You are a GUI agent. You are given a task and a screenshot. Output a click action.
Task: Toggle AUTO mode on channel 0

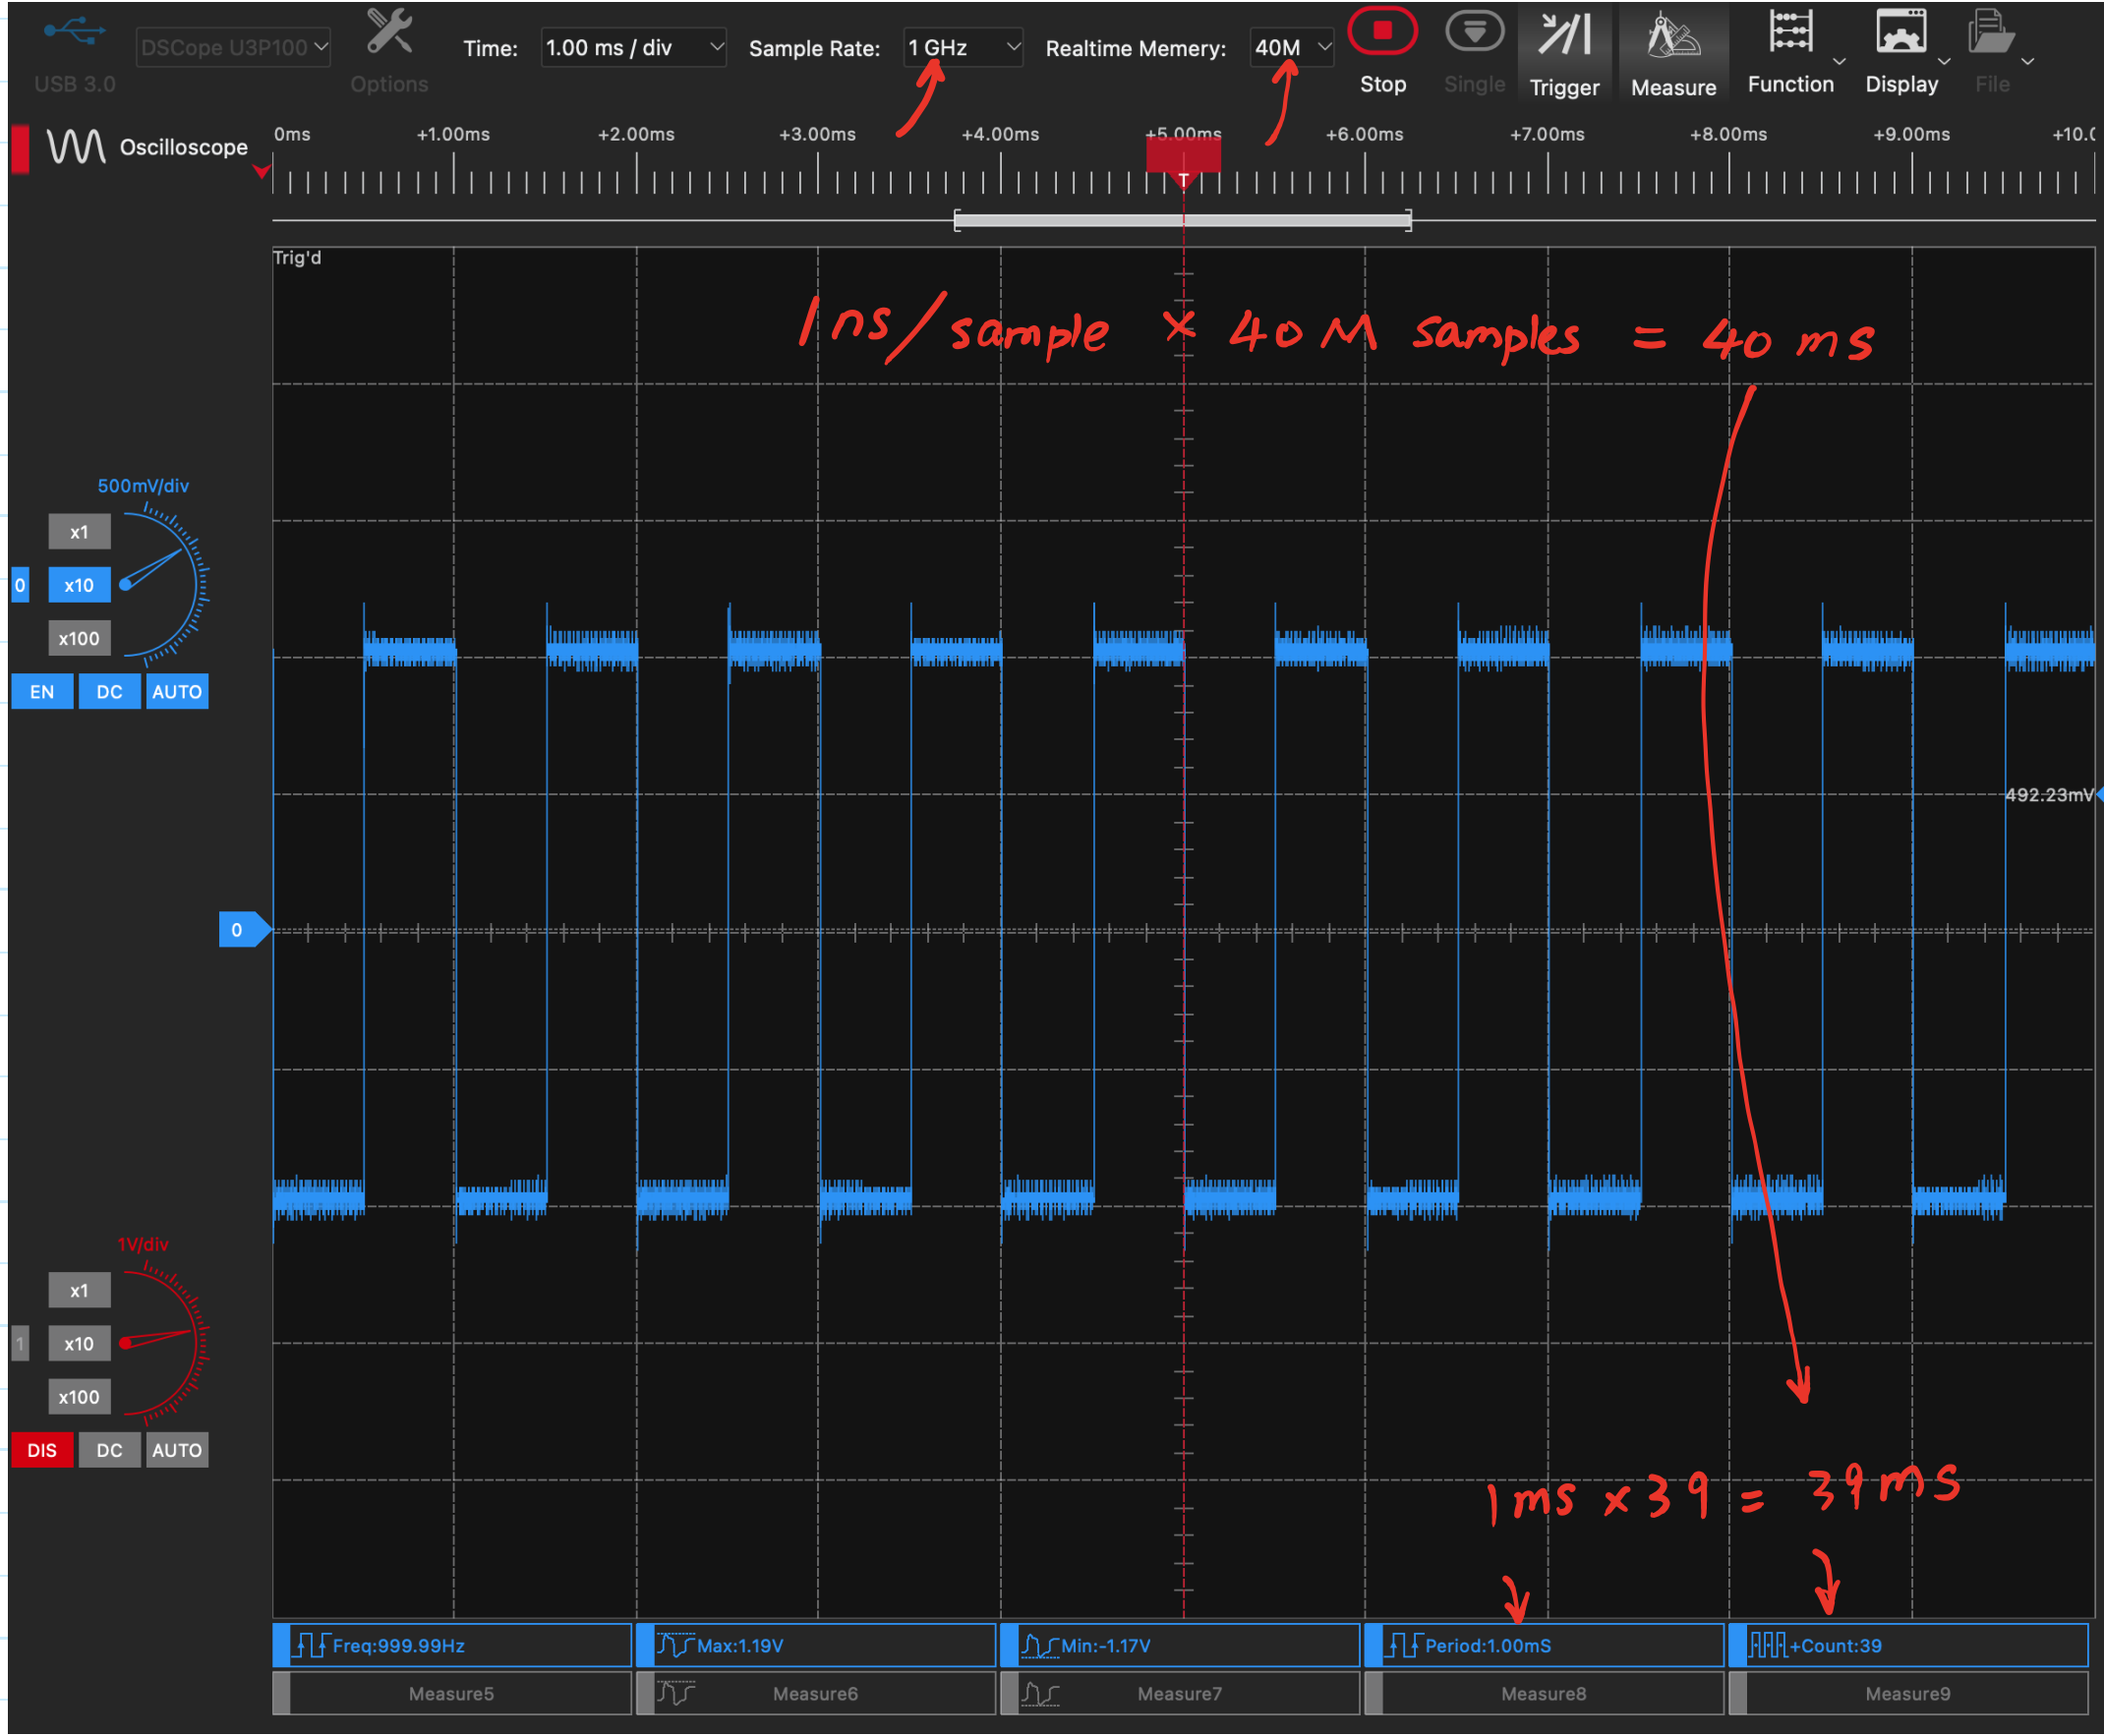click(177, 691)
